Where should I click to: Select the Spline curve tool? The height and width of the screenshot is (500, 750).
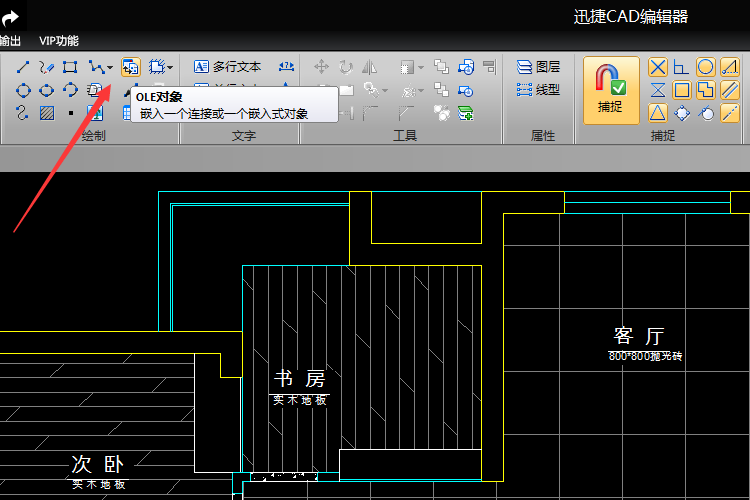(x=22, y=113)
